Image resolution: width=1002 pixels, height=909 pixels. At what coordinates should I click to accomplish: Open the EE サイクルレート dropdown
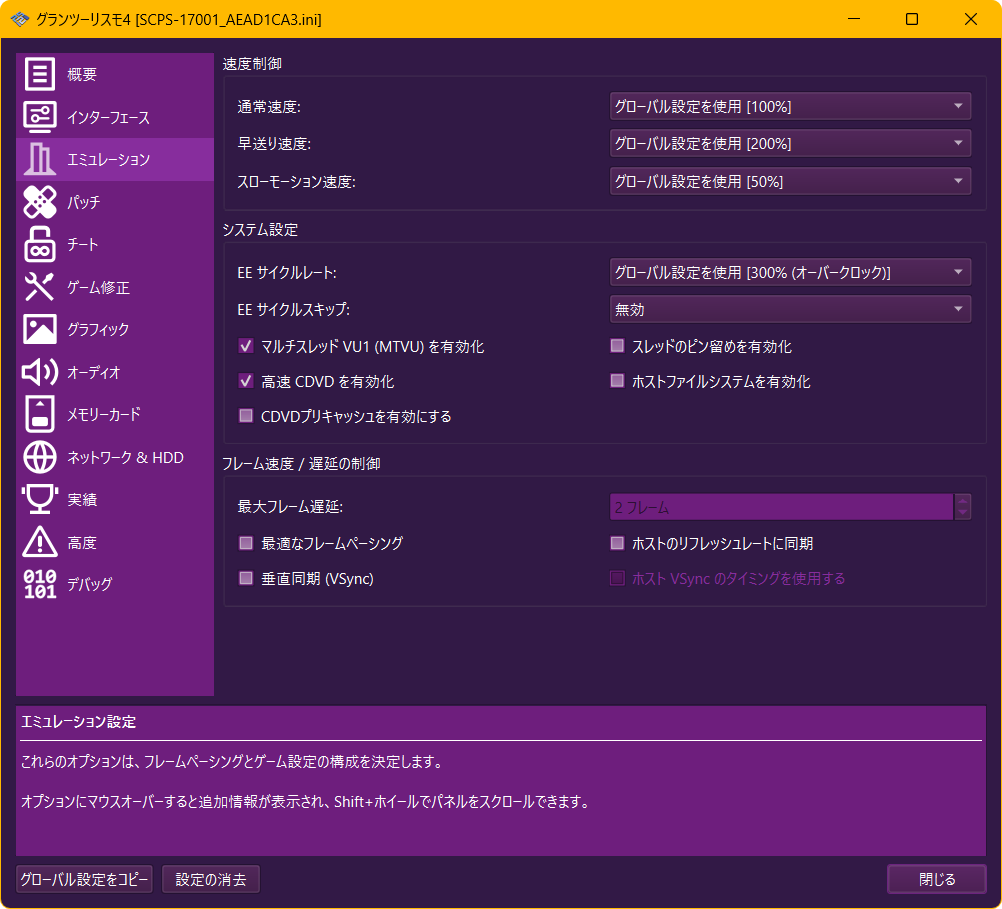(x=790, y=272)
